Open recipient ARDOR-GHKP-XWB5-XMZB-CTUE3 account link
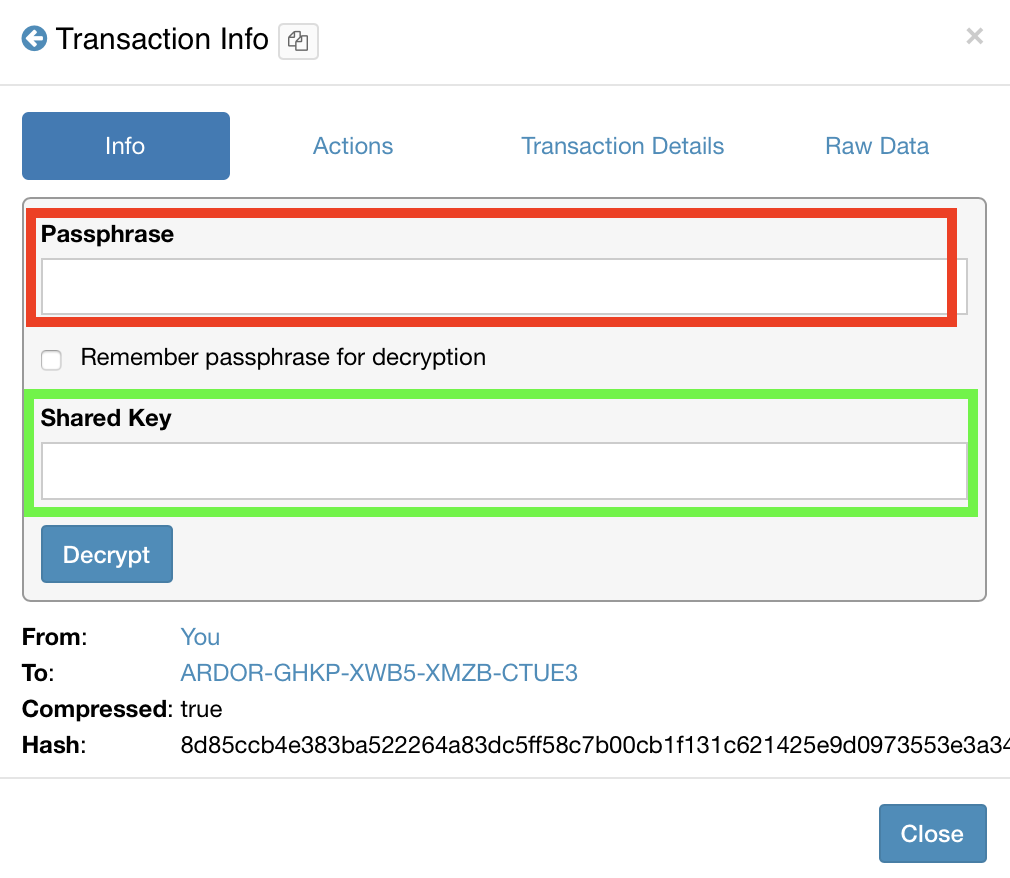Viewport: 1010px width, 878px height. tap(379, 673)
